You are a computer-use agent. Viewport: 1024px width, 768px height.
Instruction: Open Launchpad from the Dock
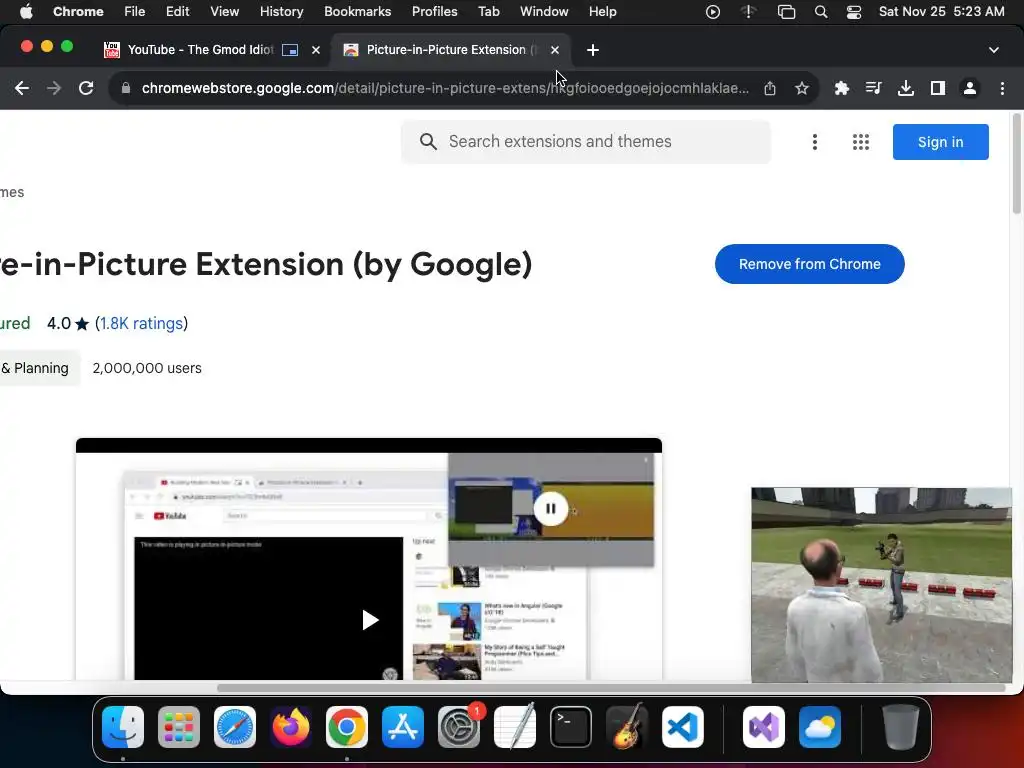179,727
